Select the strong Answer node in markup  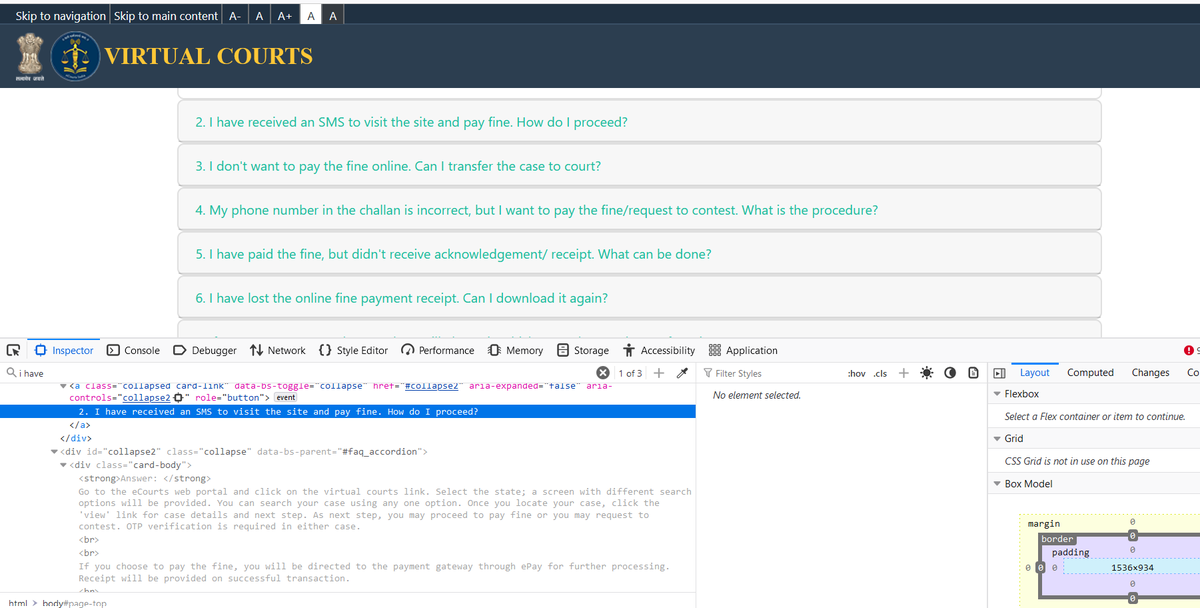(144, 478)
